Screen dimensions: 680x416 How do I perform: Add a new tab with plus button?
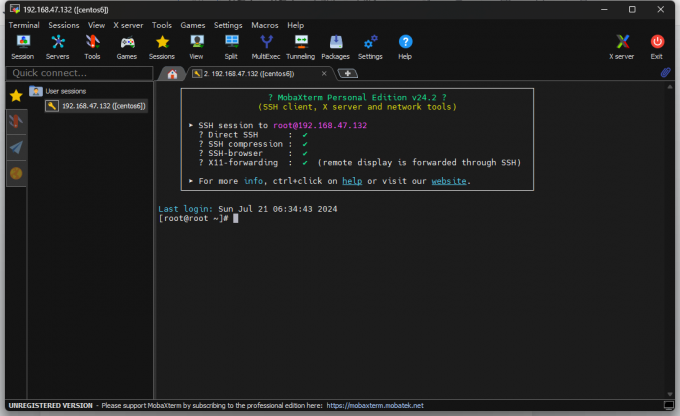point(347,73)
